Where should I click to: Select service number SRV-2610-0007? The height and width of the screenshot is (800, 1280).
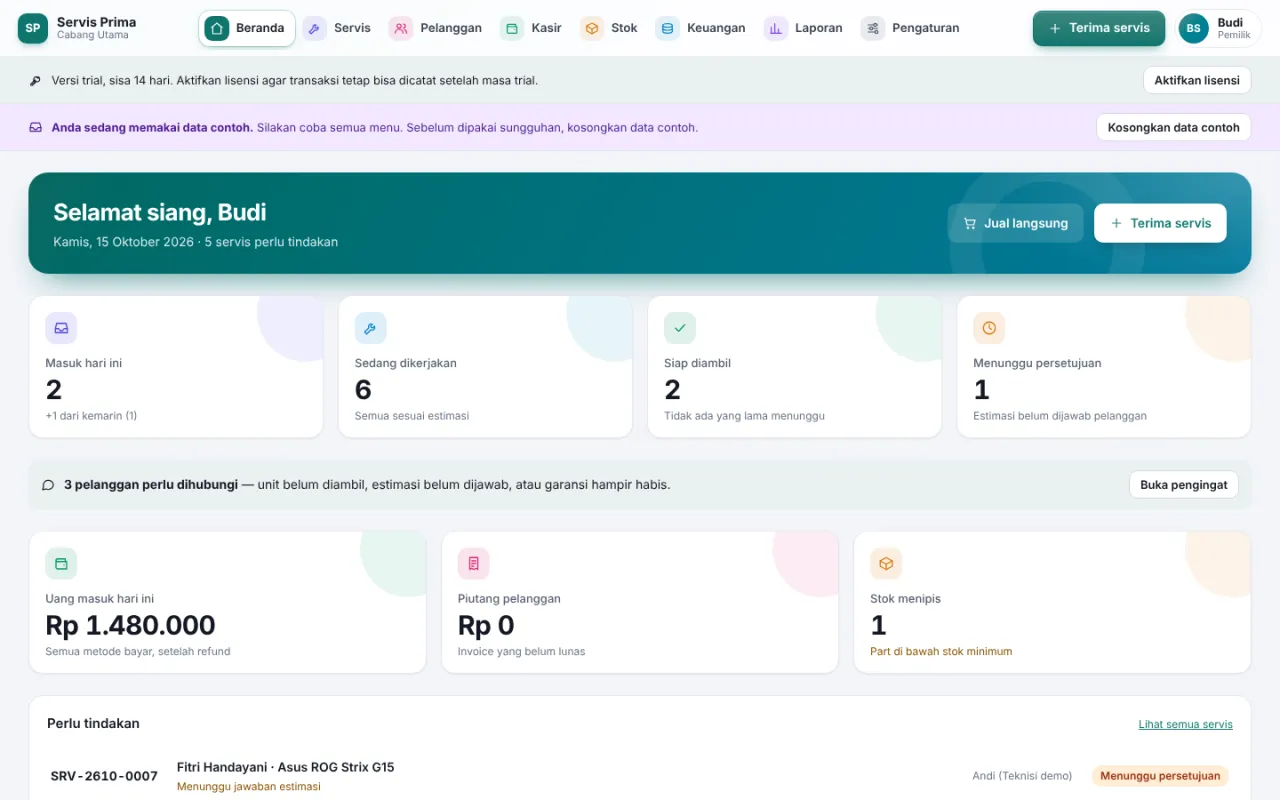tap(104, 776)
